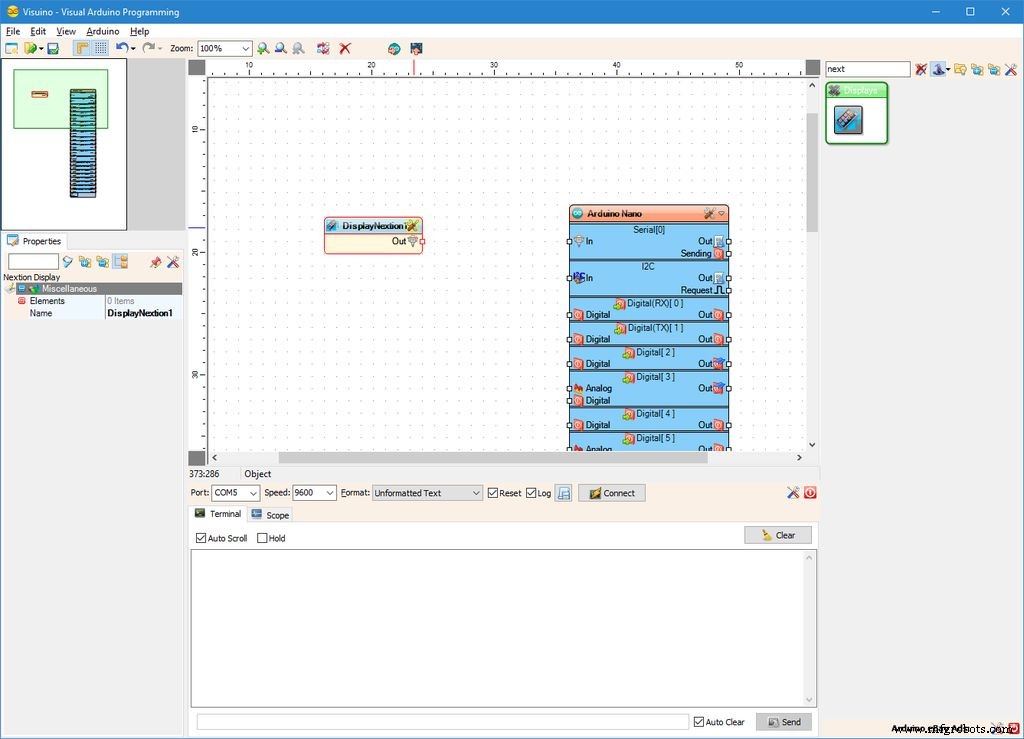Enable the Hold checkbox
This screenshot has height=739, width=1024.
point(263,538)
